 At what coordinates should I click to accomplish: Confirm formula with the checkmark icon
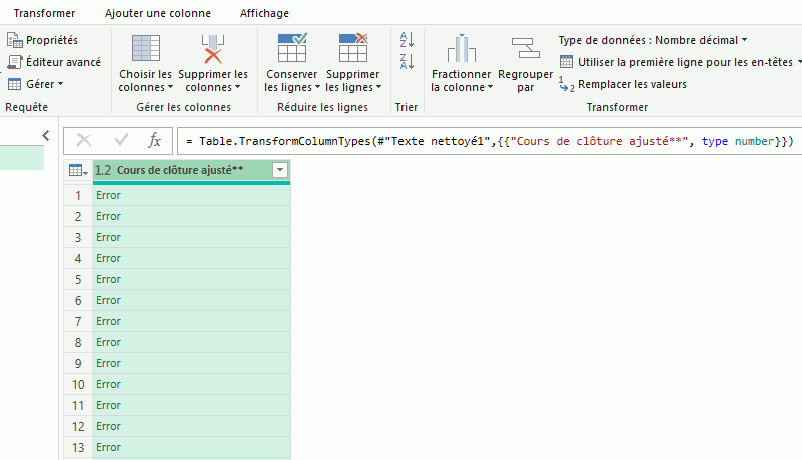coord(121,141)
